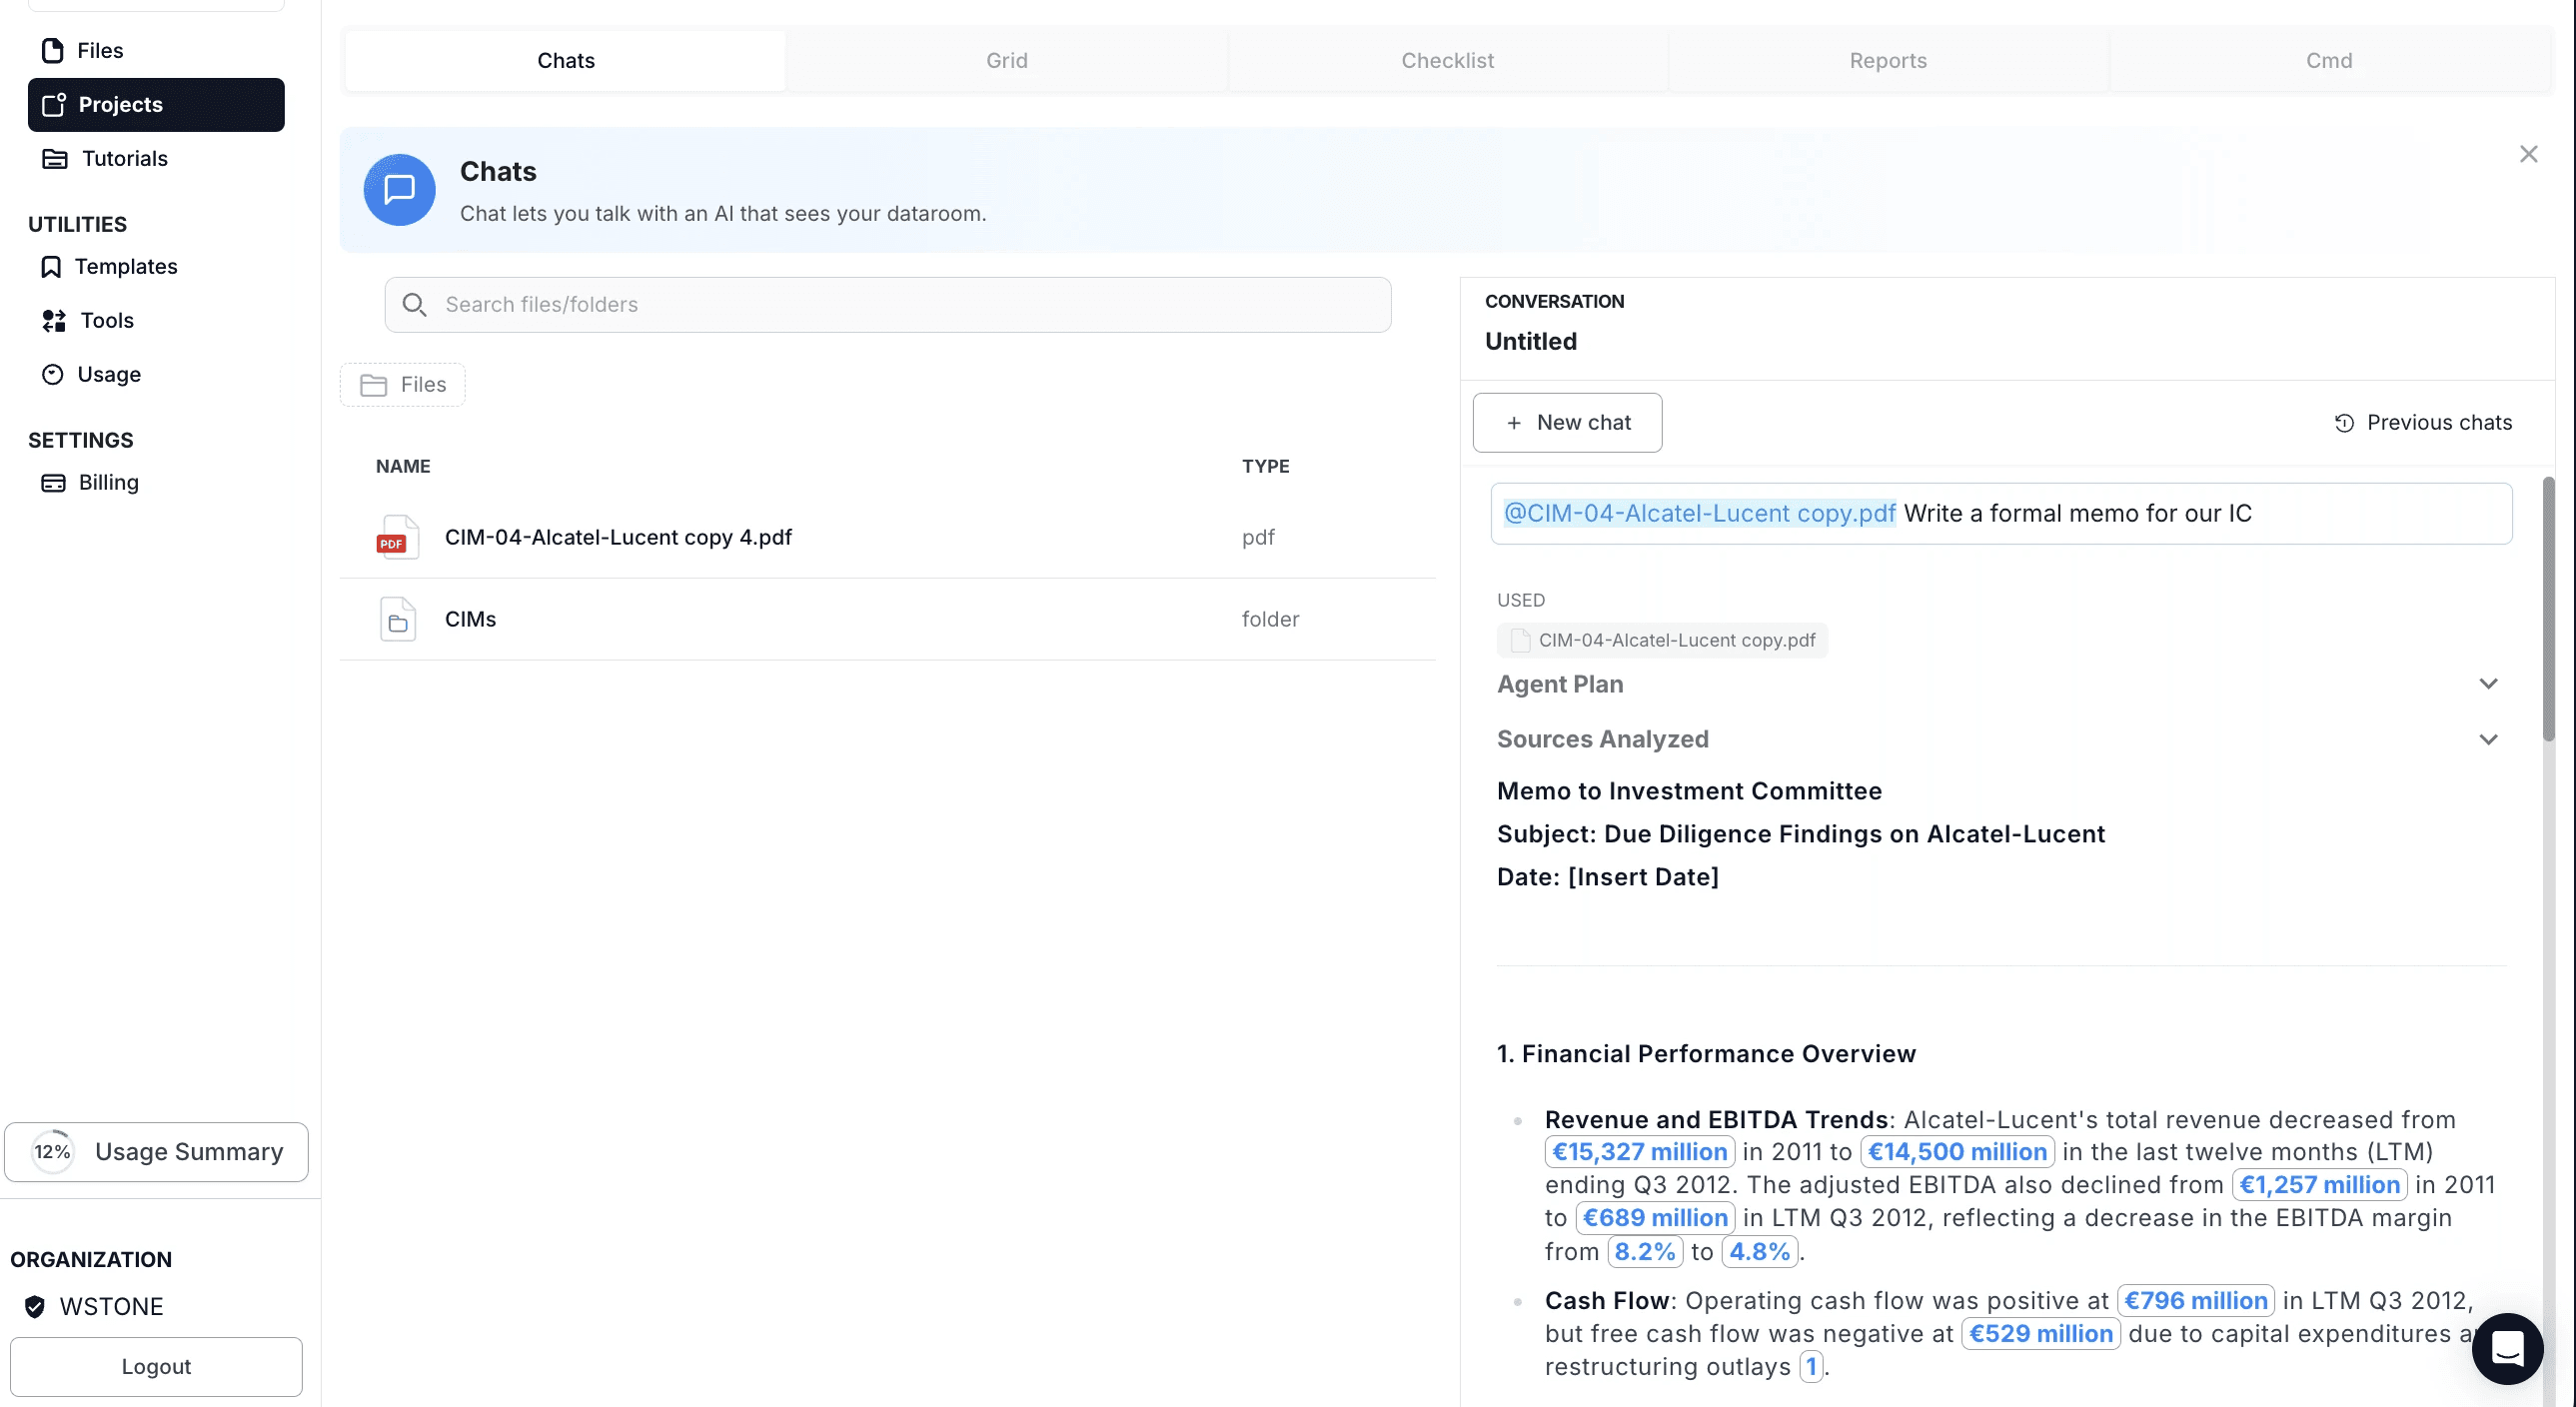The height and width of the screenshot is (1407, 2576).
Task: Click the used file document icon
Action: (1520, 641)
